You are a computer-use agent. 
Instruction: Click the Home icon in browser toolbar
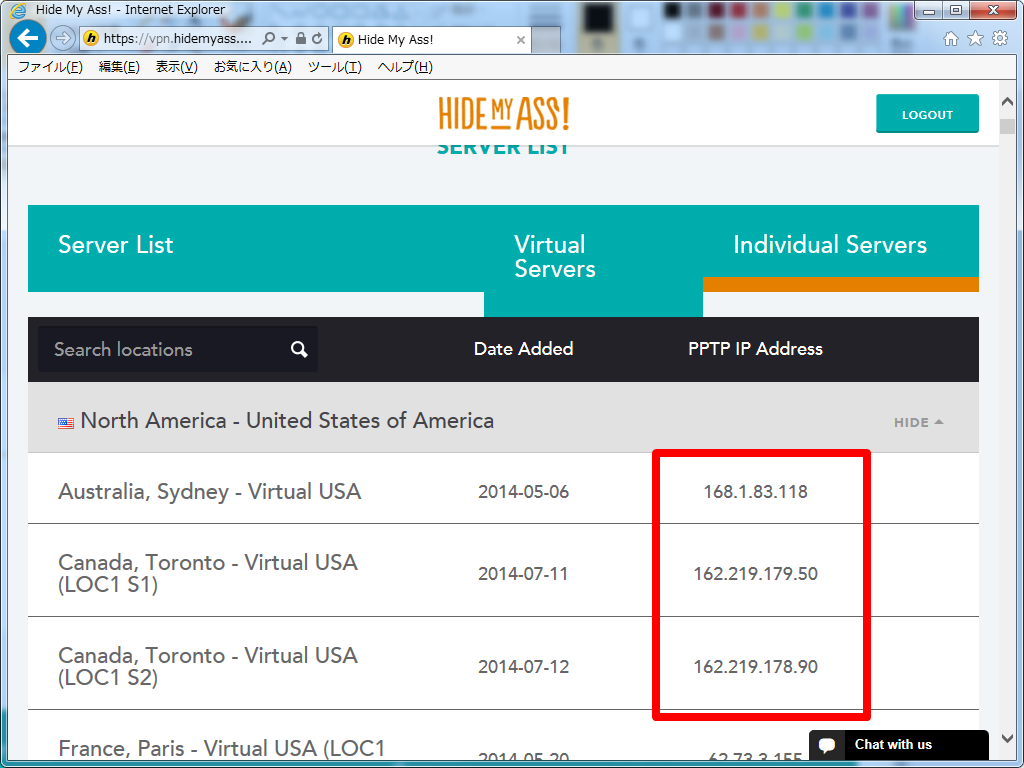951,39
